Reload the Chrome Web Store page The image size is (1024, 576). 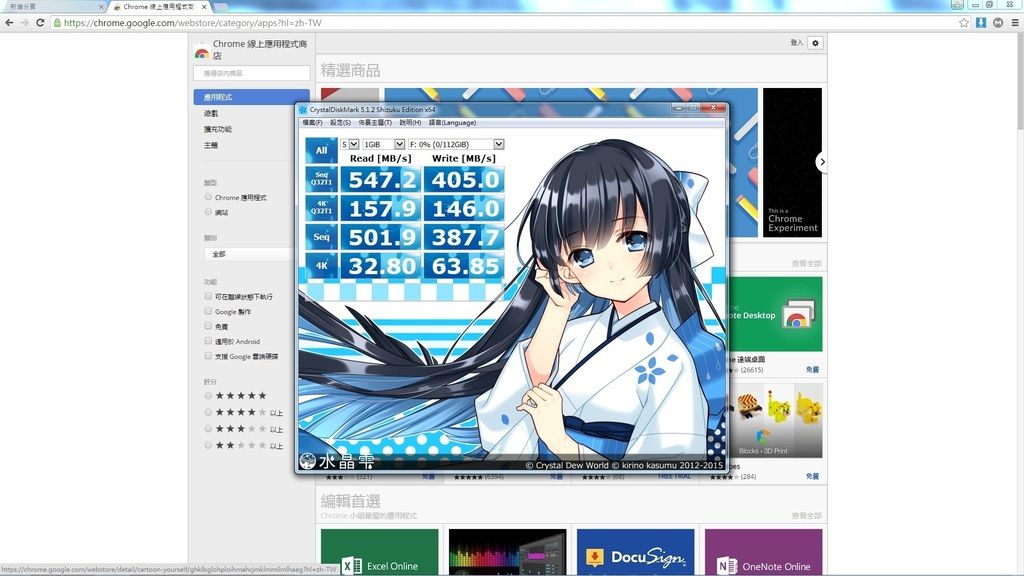pos(40,22)
